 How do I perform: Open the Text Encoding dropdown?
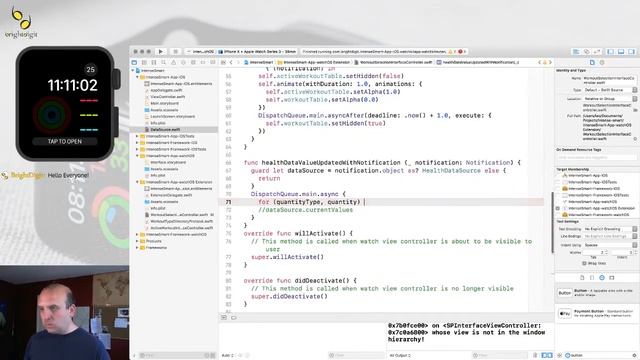pyautogui.click(x=610, y=229)
